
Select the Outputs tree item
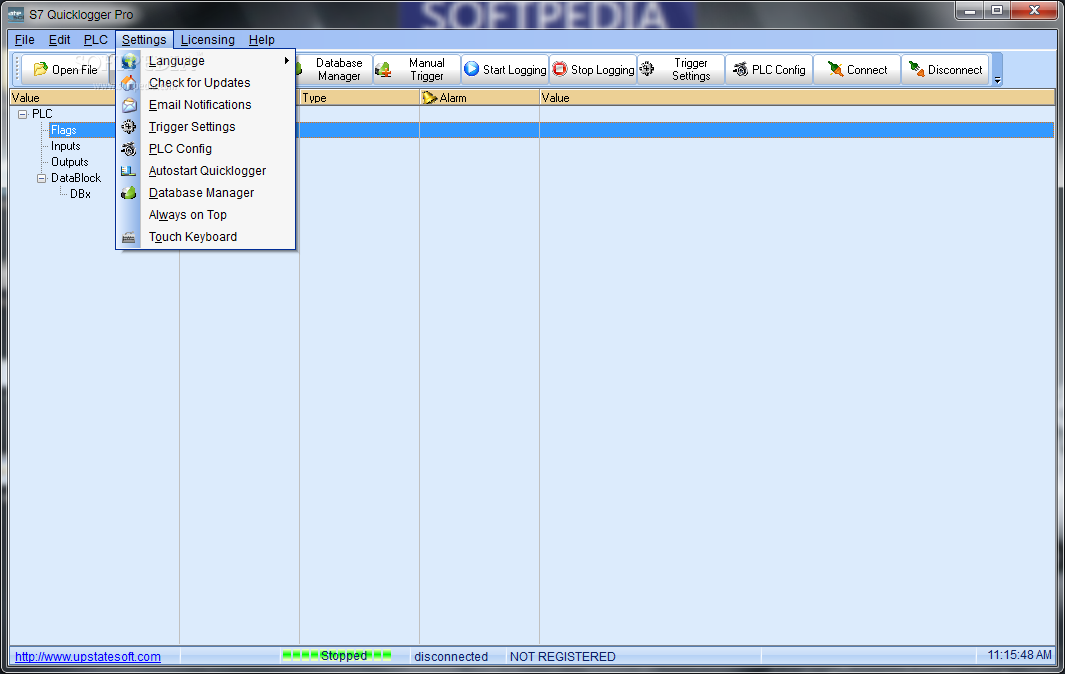pyautogui.click(x=69, y=162)
